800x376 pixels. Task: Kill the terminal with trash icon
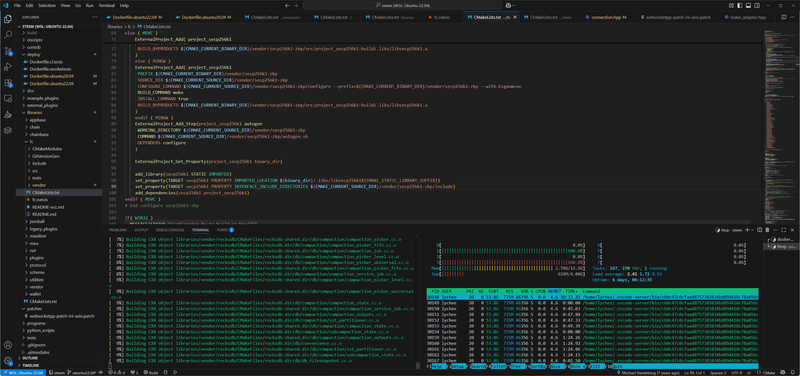[x=767, y=230]
